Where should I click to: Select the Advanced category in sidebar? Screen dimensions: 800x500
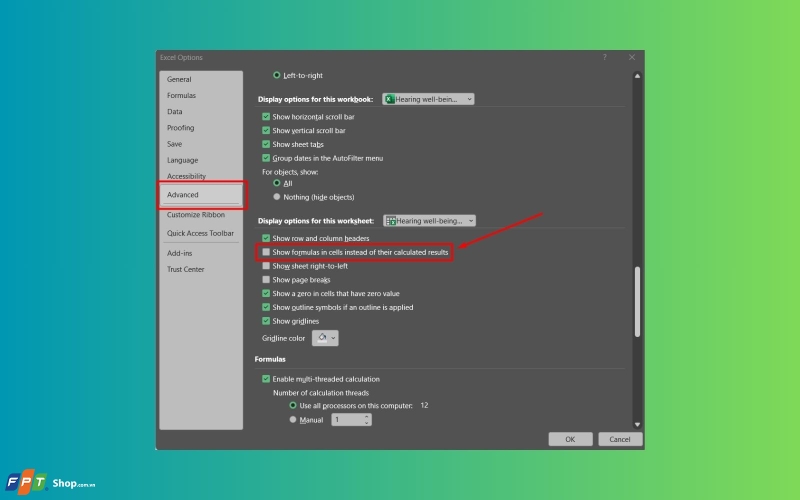click(201, 194)
